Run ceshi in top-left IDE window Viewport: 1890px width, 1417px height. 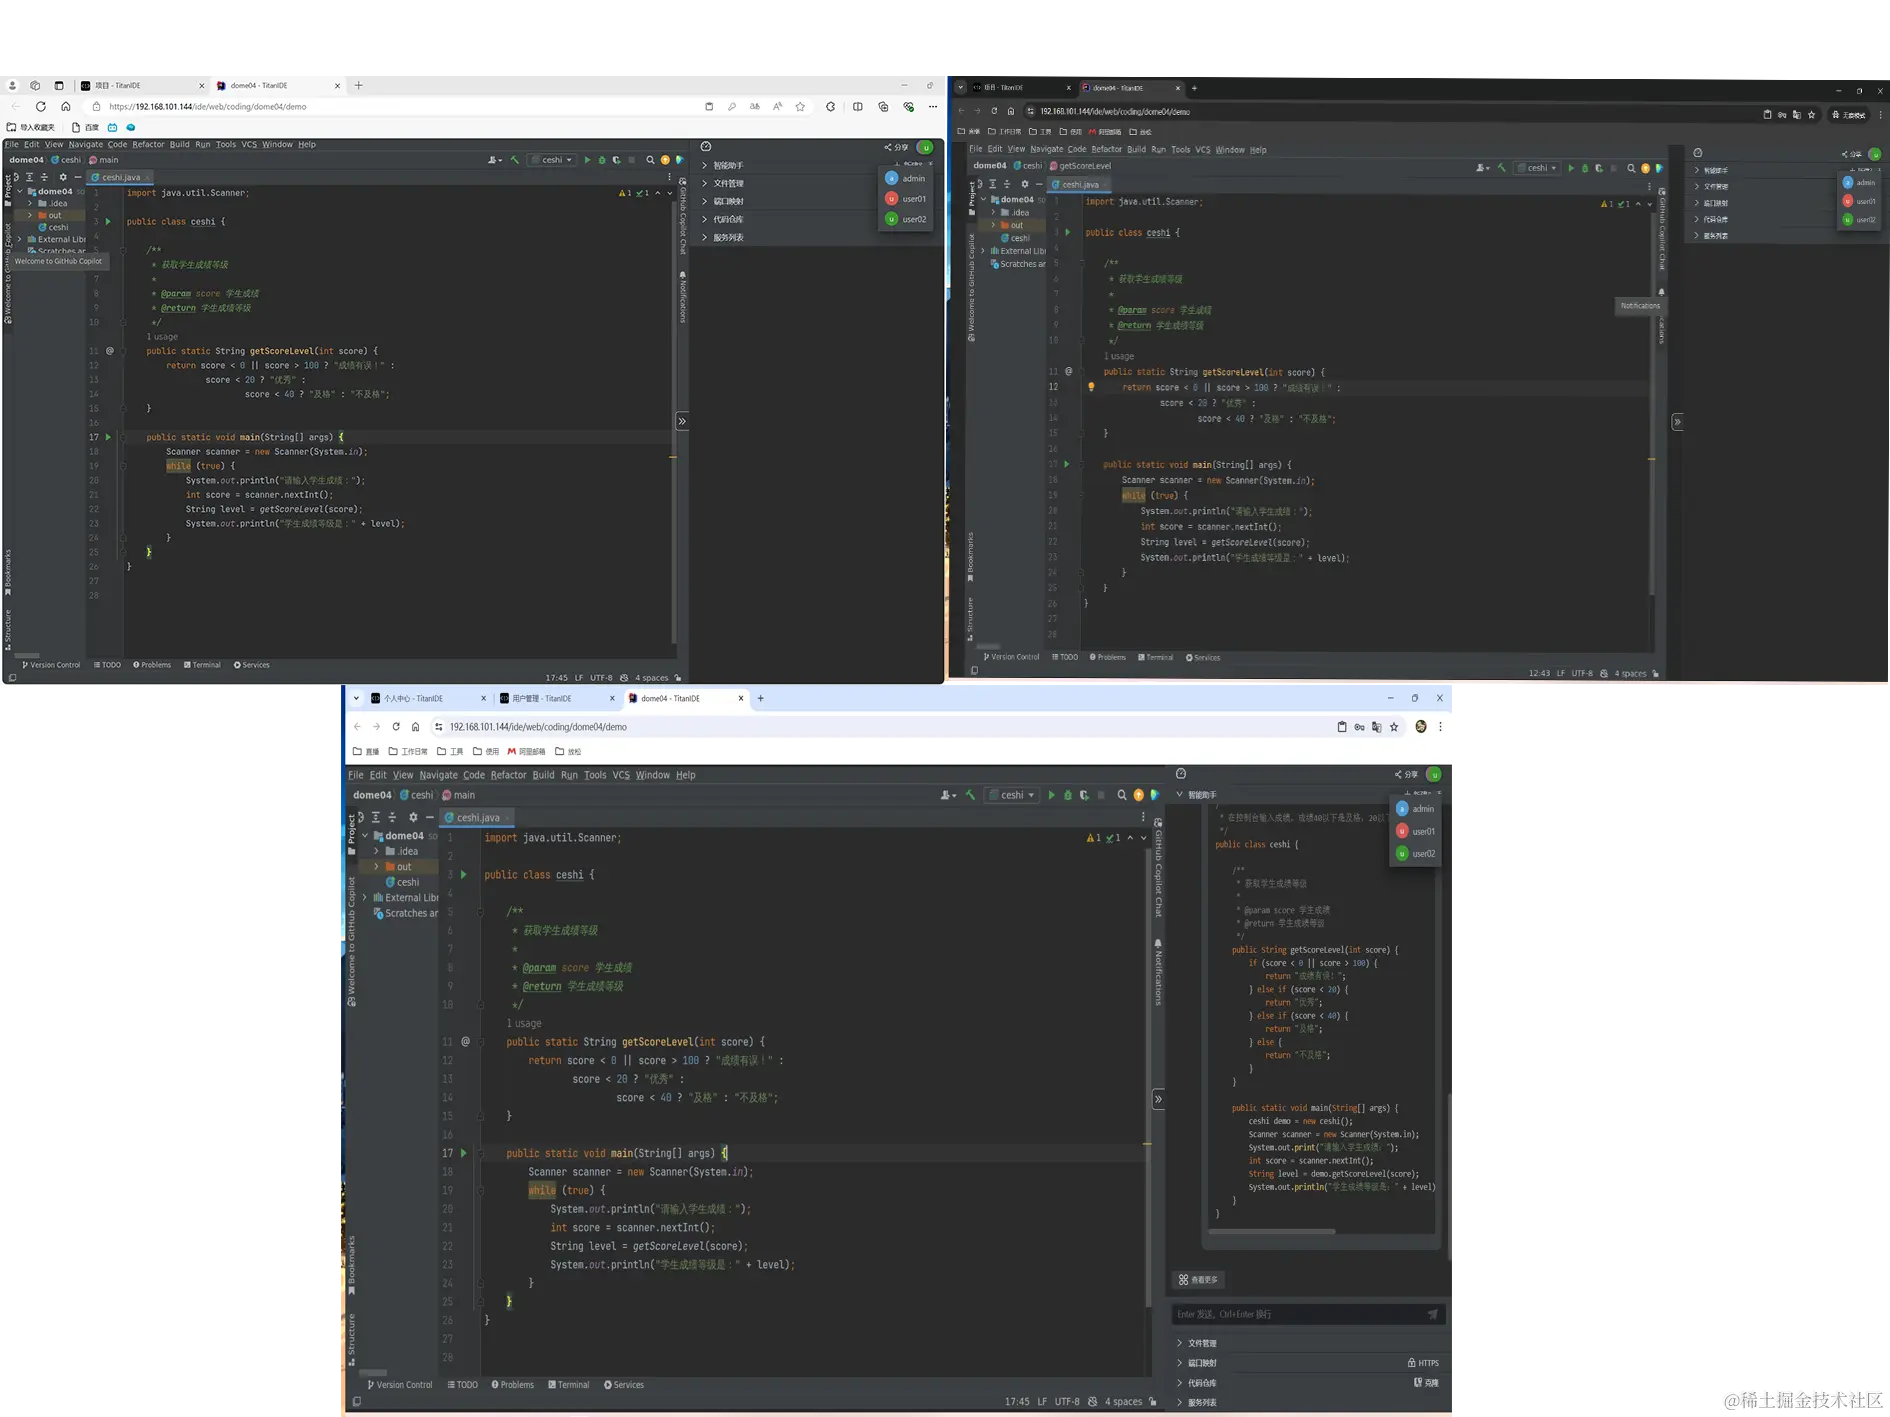(587, 160)
